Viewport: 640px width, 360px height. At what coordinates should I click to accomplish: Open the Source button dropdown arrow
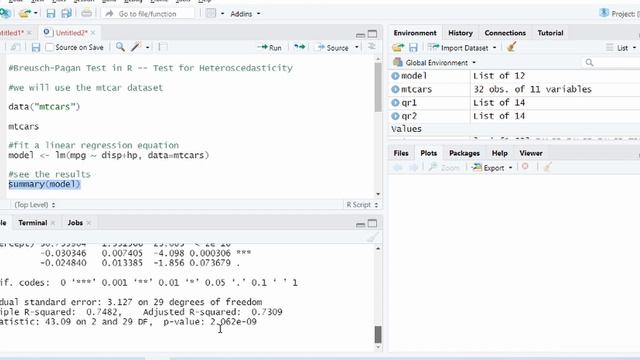357,47
